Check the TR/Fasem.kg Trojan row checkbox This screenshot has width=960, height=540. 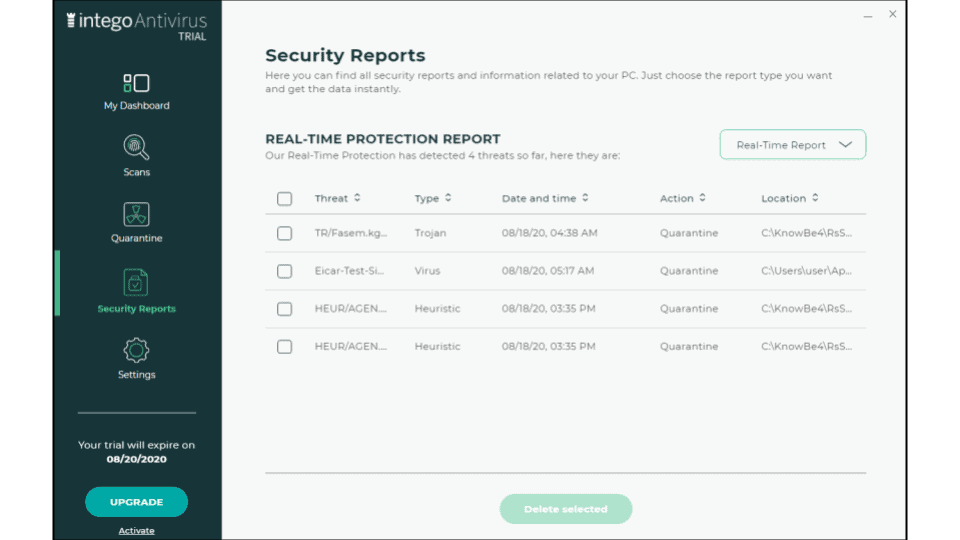[x=284, y=233]
